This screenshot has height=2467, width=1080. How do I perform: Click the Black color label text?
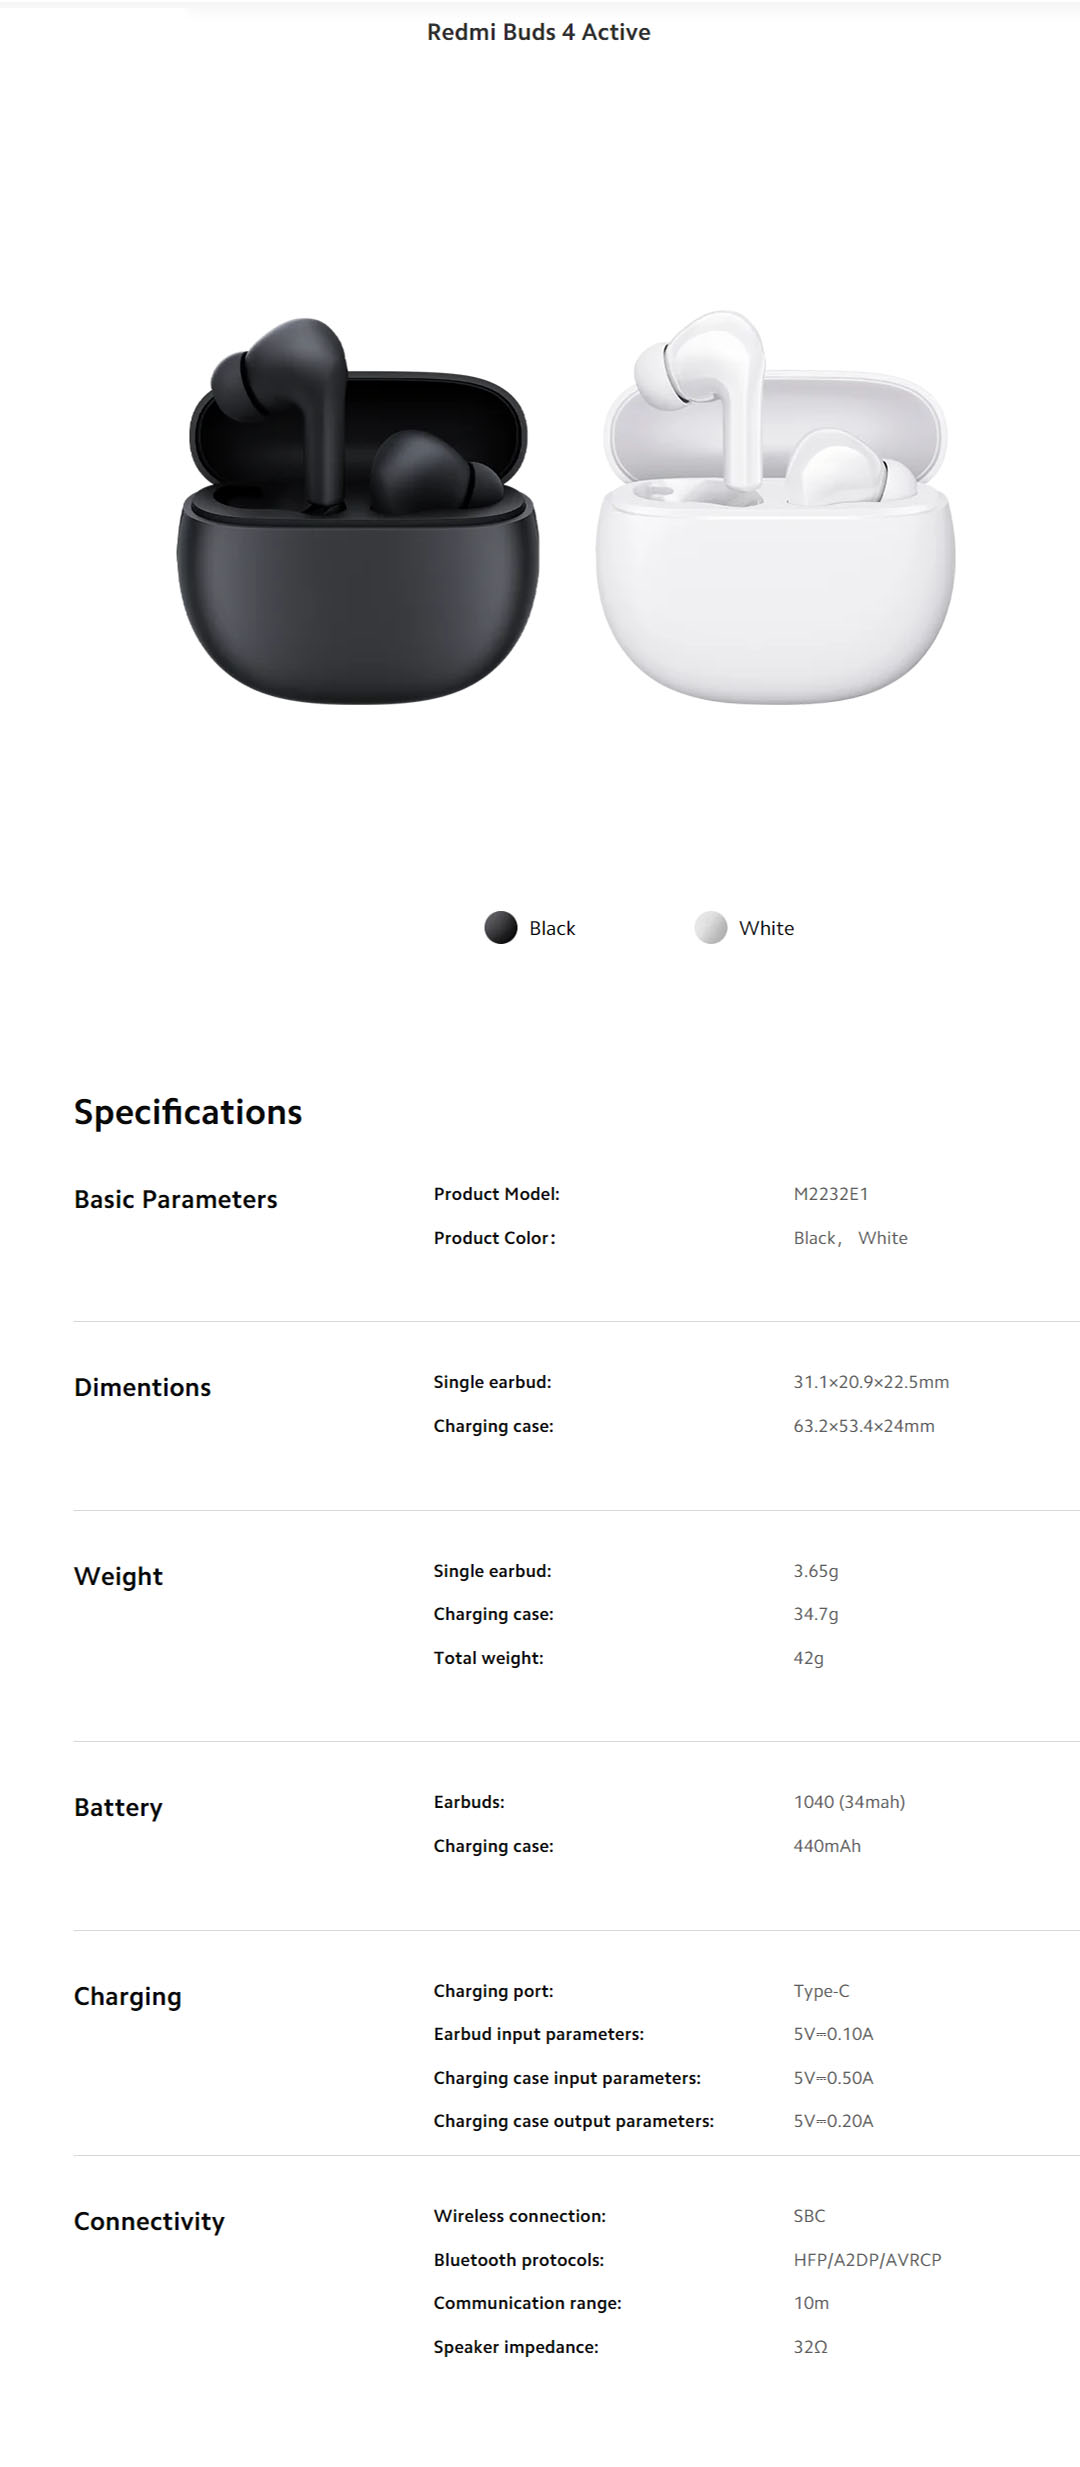(552, 928)
